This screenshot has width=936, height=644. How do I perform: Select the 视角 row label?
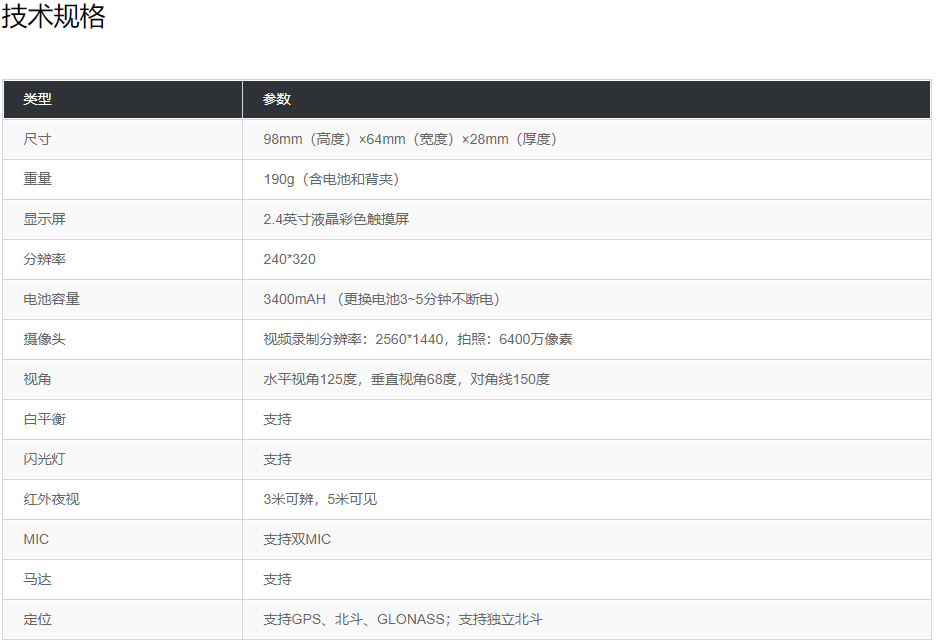pos(37,379)
